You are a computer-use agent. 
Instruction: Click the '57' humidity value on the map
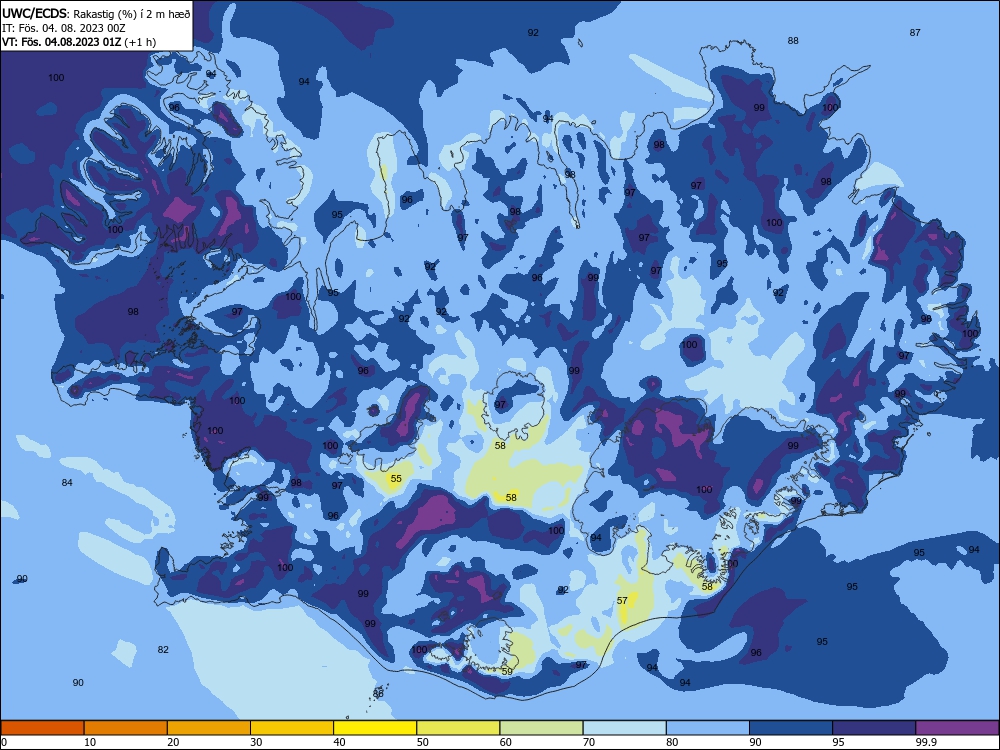(622, 600)
